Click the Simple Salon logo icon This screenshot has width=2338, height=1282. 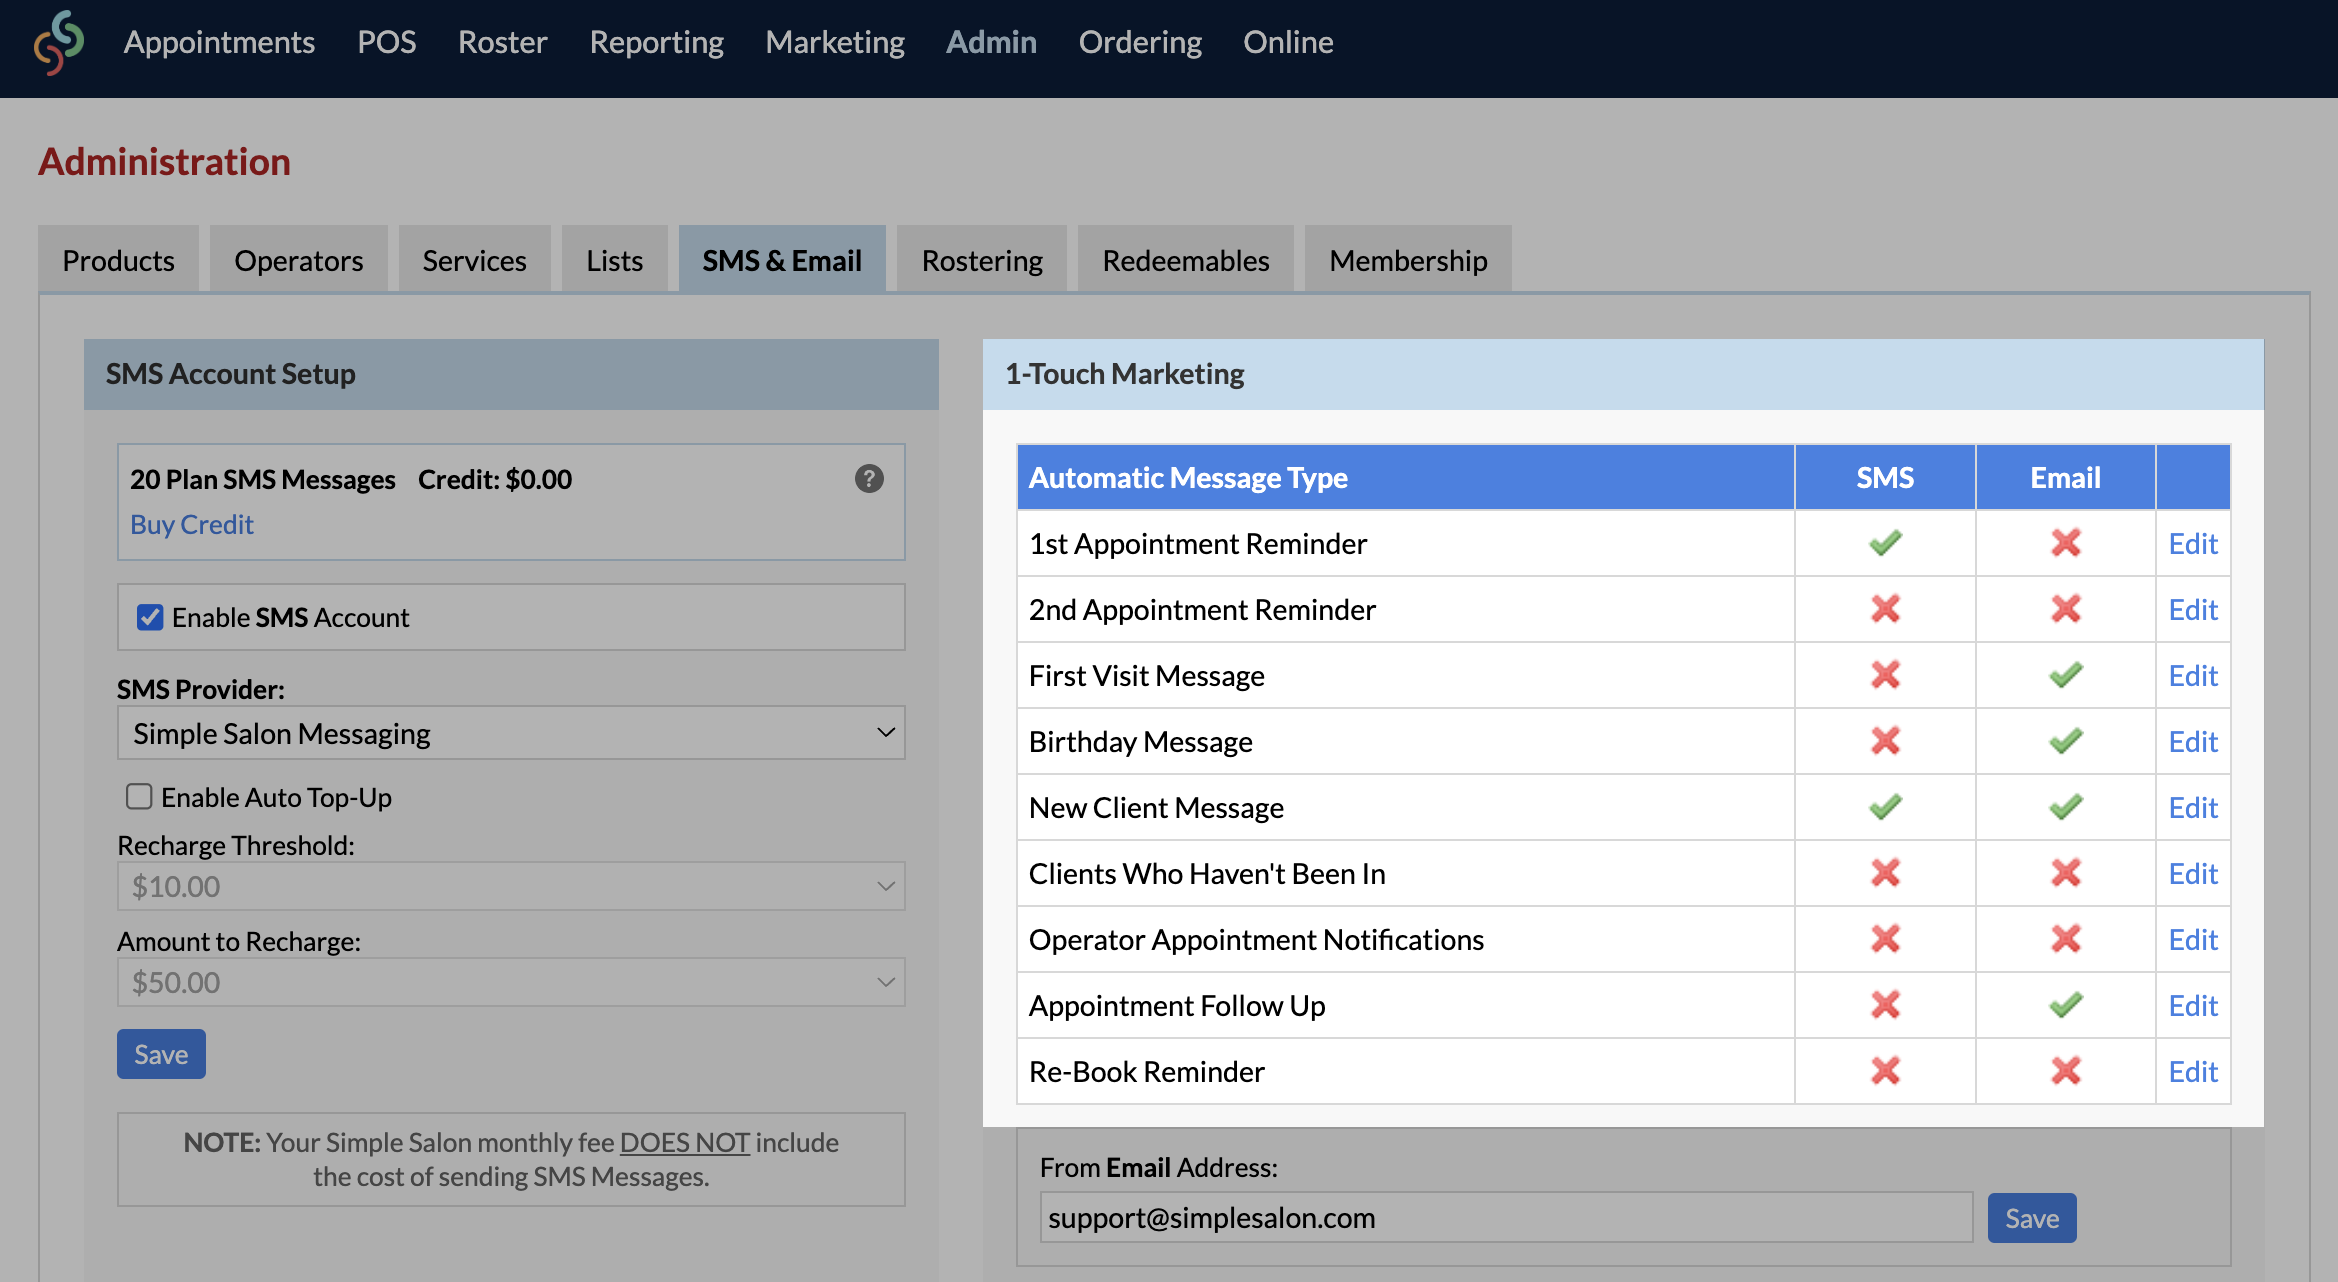coord(57,42)
